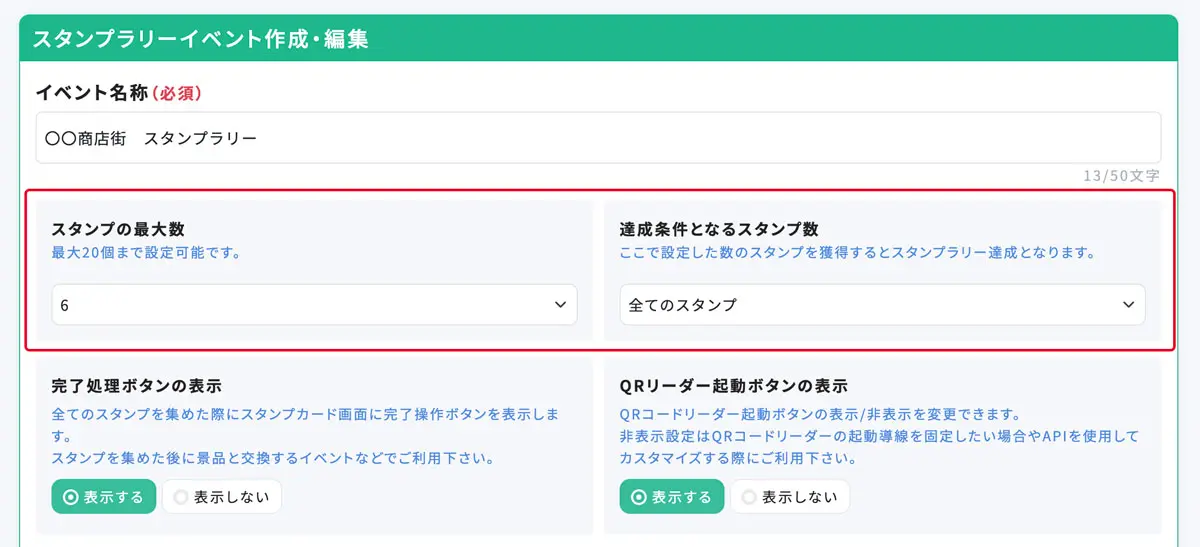
Task: Click the イベント名称 (必須) label
Action: click(x=120, y=93)
